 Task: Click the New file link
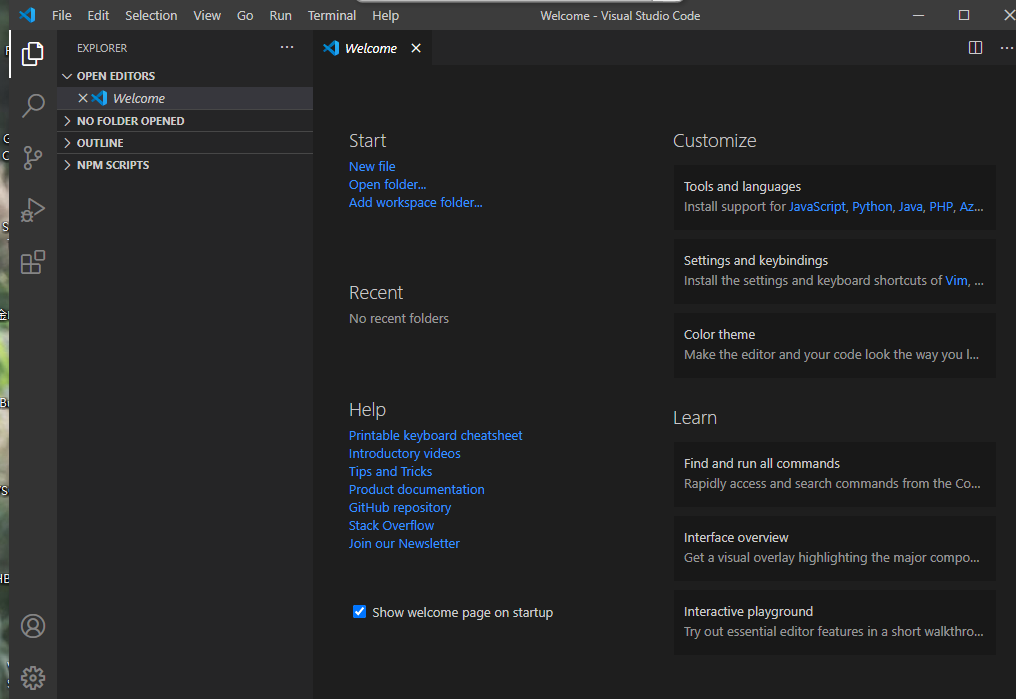click(372, 166)
